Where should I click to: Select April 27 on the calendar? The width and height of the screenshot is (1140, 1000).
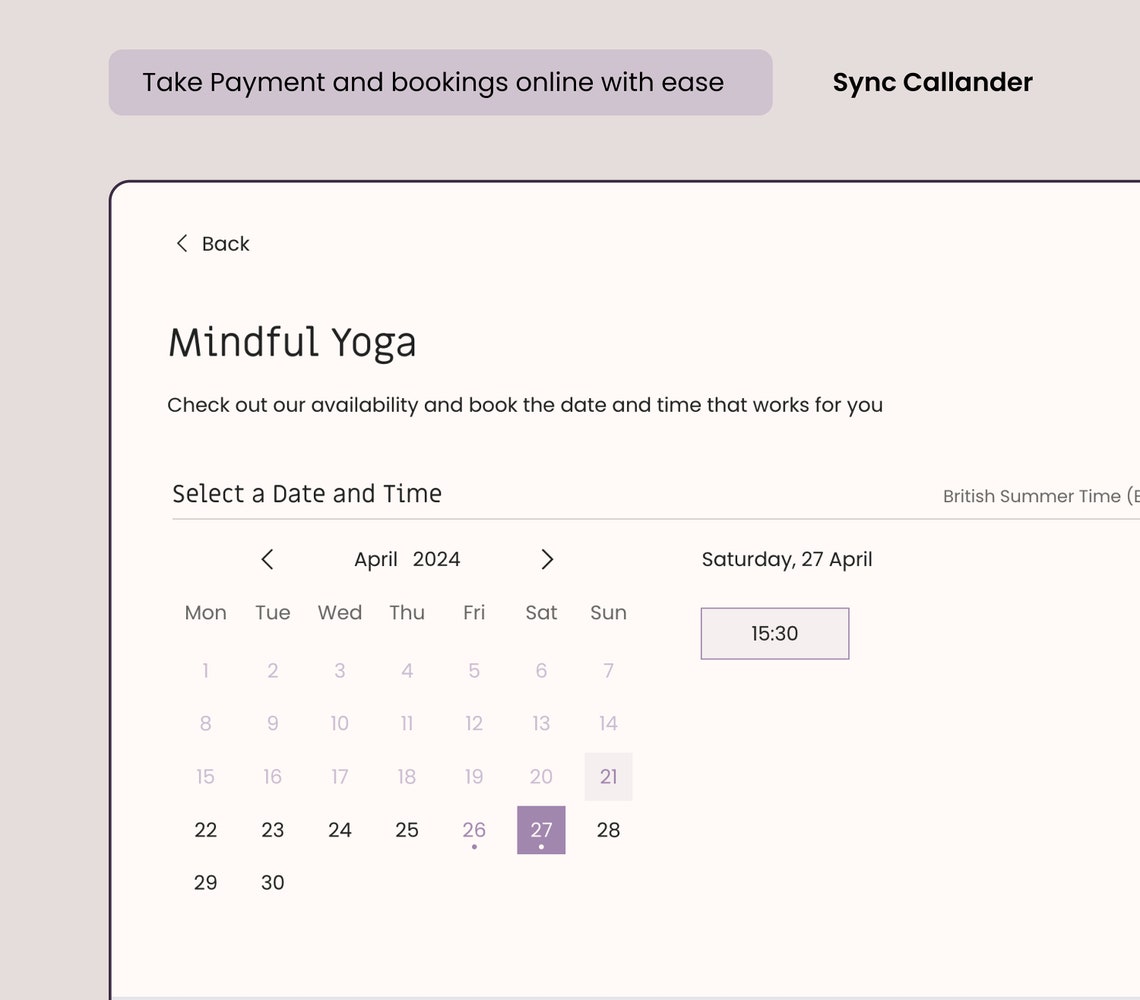click(540, 830)
